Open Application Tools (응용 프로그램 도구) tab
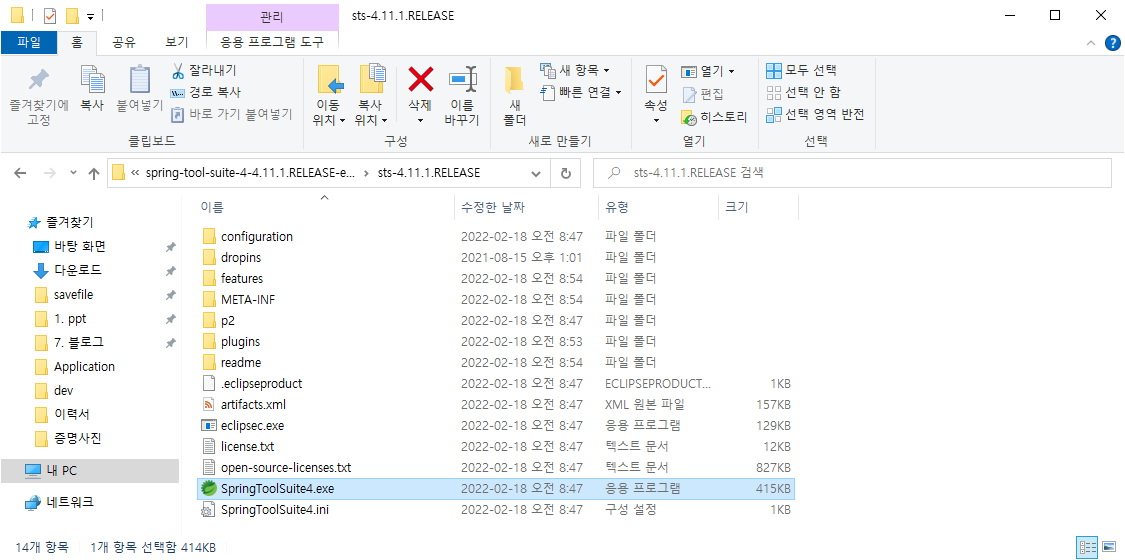The width and height of the screenshot is (1125, 560). [x=272, y=42]
